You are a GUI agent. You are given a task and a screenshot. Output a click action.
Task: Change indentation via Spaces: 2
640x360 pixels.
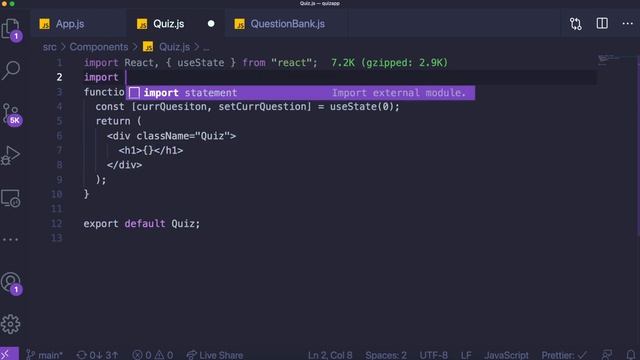point(386,355)
